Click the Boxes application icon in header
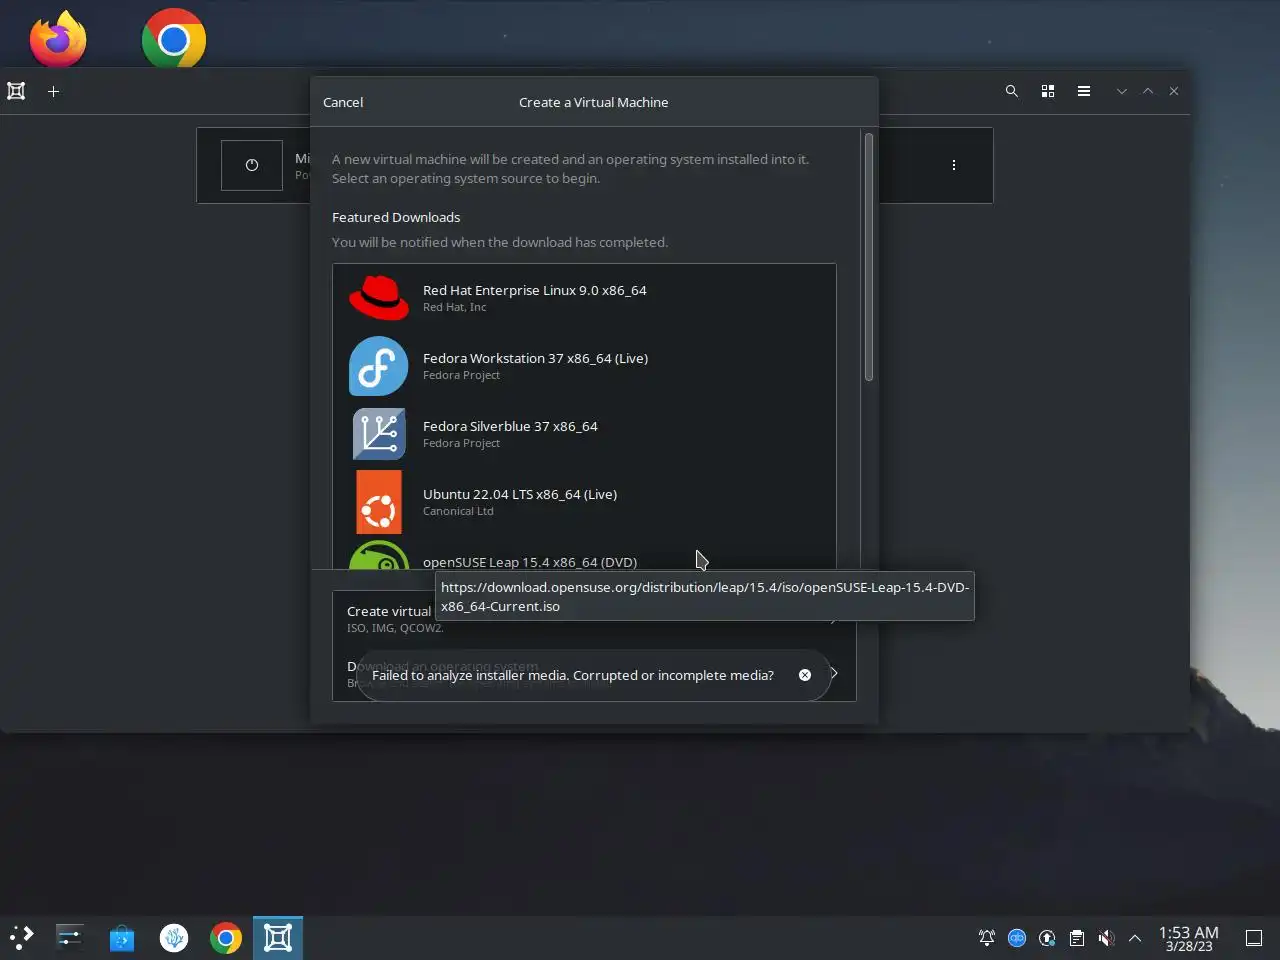 coord(16,91)
